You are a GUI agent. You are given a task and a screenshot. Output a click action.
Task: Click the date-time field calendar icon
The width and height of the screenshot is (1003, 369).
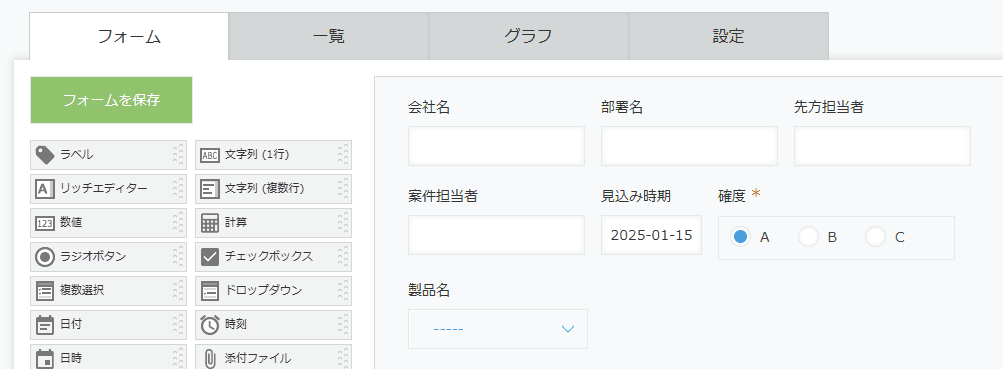pos(45,358)
